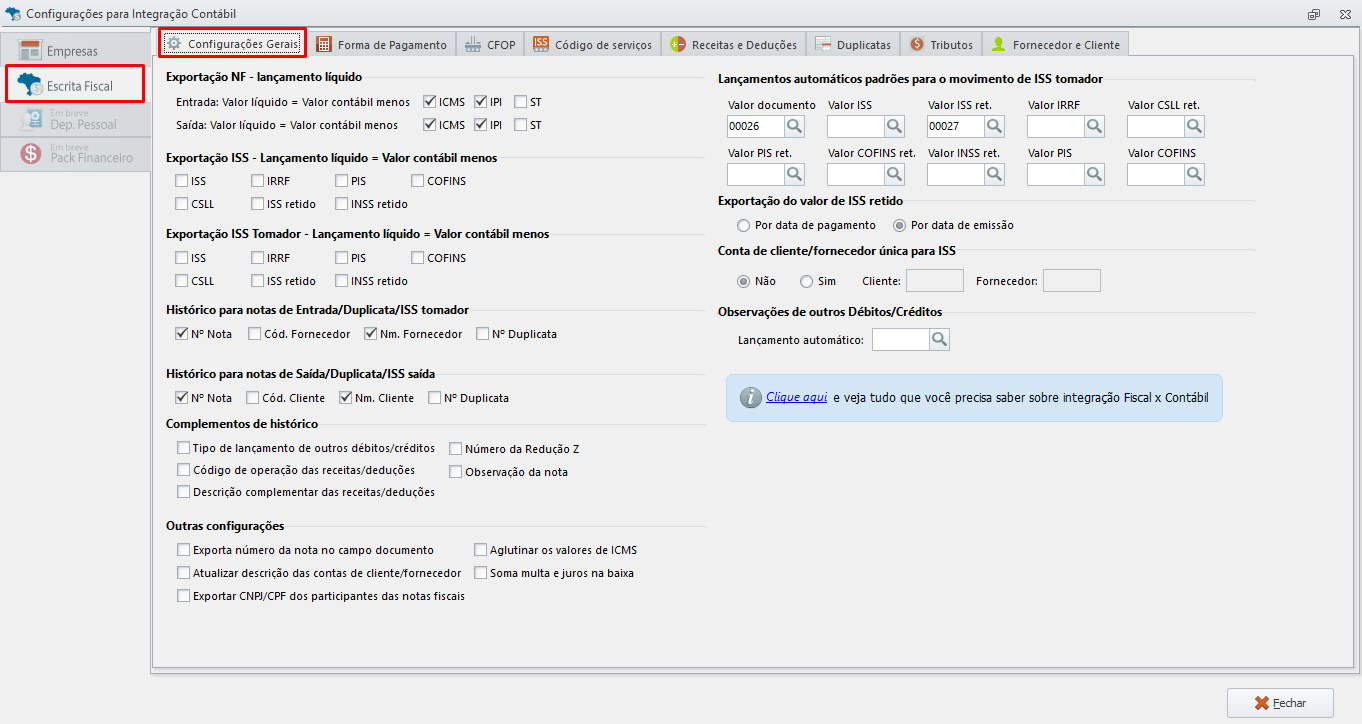Click the Valor documento search magnifier icon
Screen dimensions: 1362x724
[794, 126]
